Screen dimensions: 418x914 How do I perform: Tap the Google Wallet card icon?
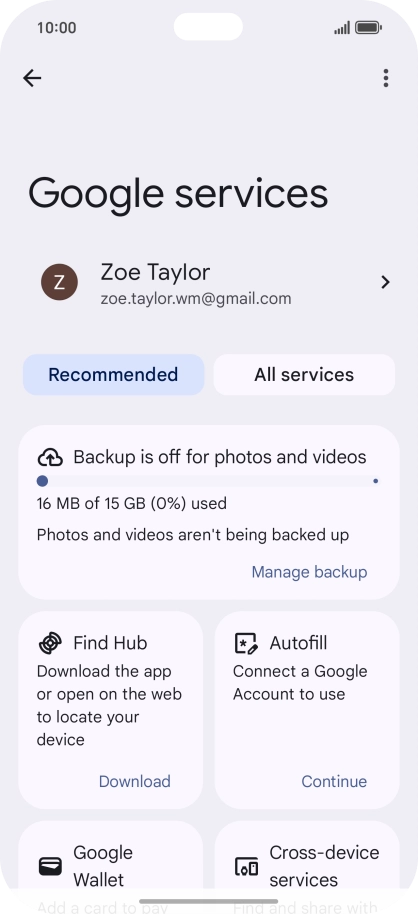[x=50, y=866]
